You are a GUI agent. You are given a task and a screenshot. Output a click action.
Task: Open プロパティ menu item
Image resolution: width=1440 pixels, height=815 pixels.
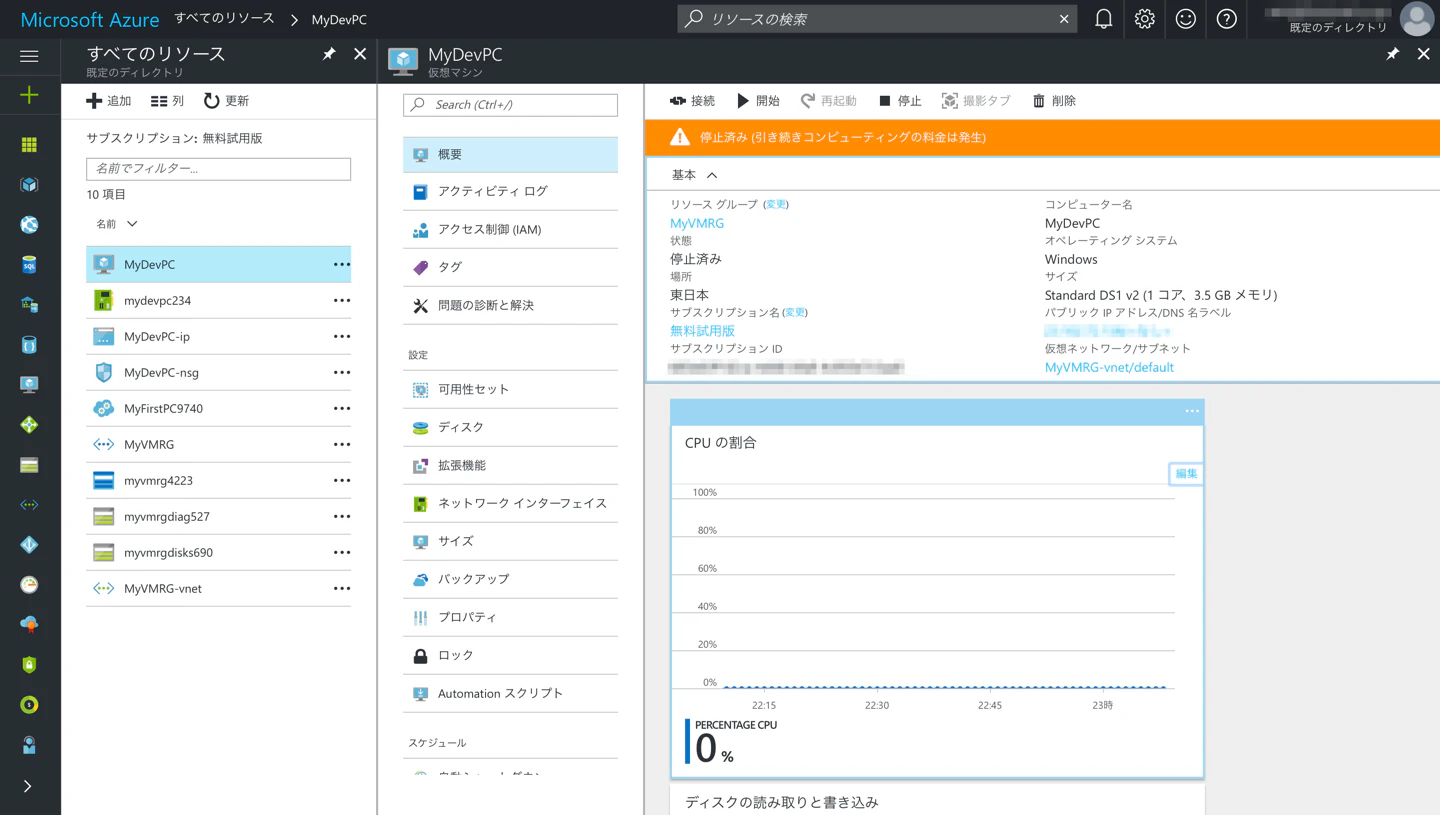coord(510,617)
